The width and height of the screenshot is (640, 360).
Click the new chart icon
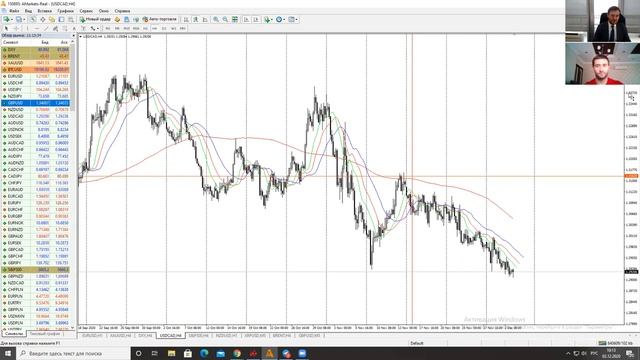[7, 19]
